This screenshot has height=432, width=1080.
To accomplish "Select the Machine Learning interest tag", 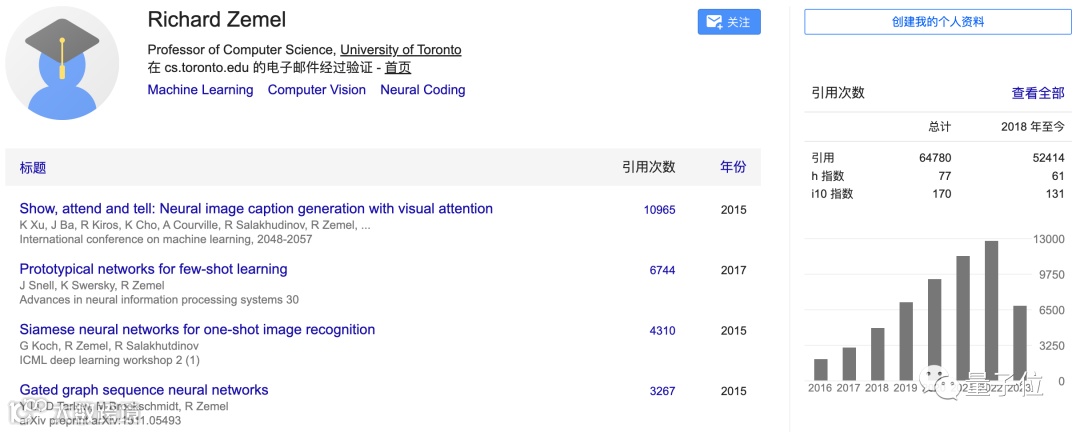I will point(200,90).
